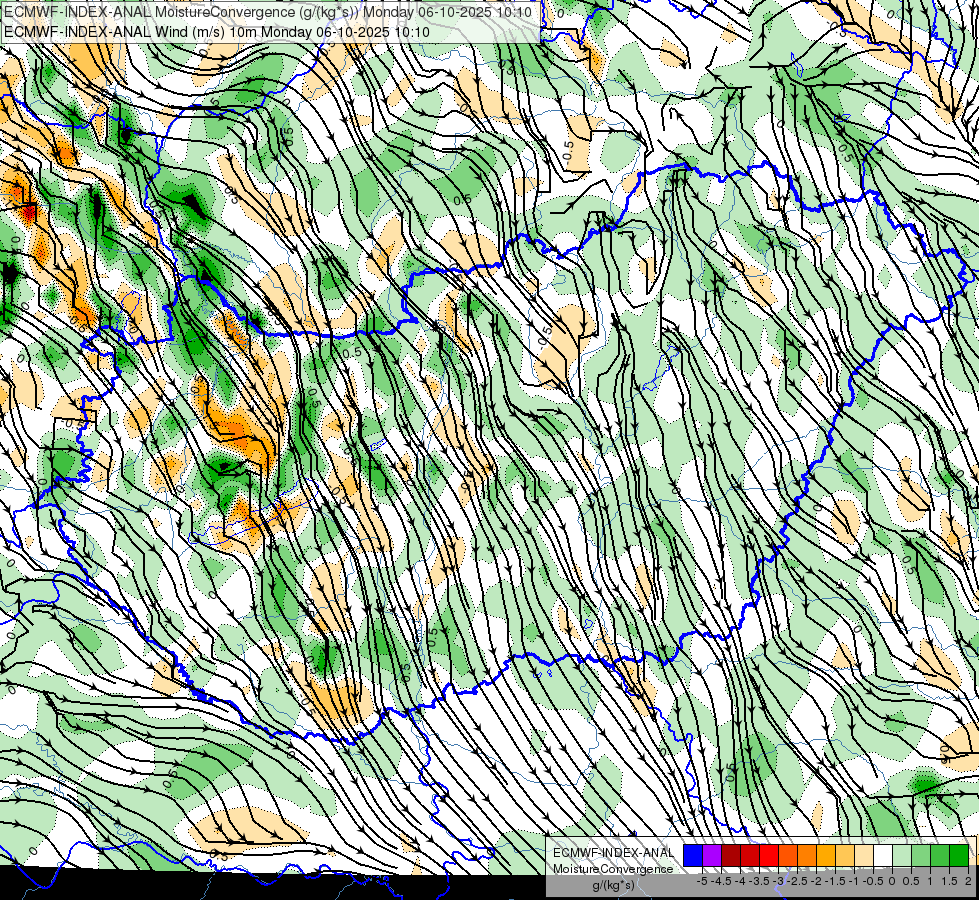The image size is (979, 900).
Task: Click the orange swatch between -2.5 and -2
Action: (807, 855)
